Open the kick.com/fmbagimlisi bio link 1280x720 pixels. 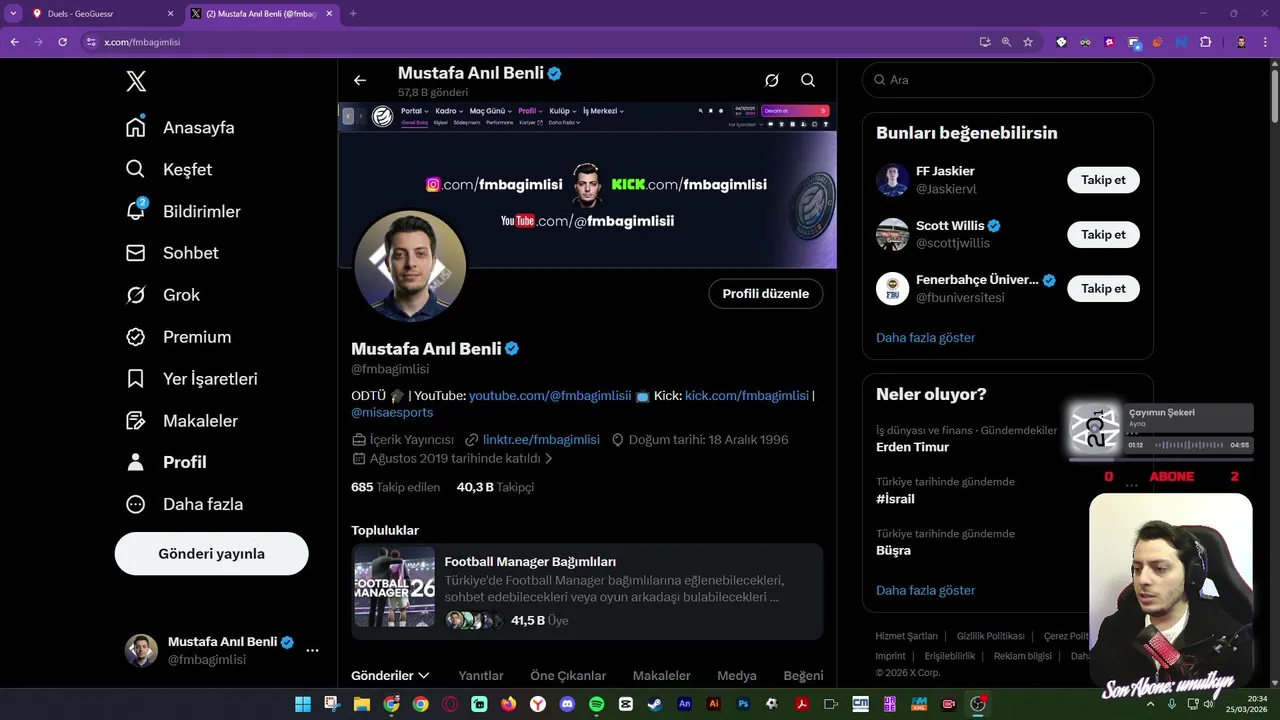pos(747,395)
